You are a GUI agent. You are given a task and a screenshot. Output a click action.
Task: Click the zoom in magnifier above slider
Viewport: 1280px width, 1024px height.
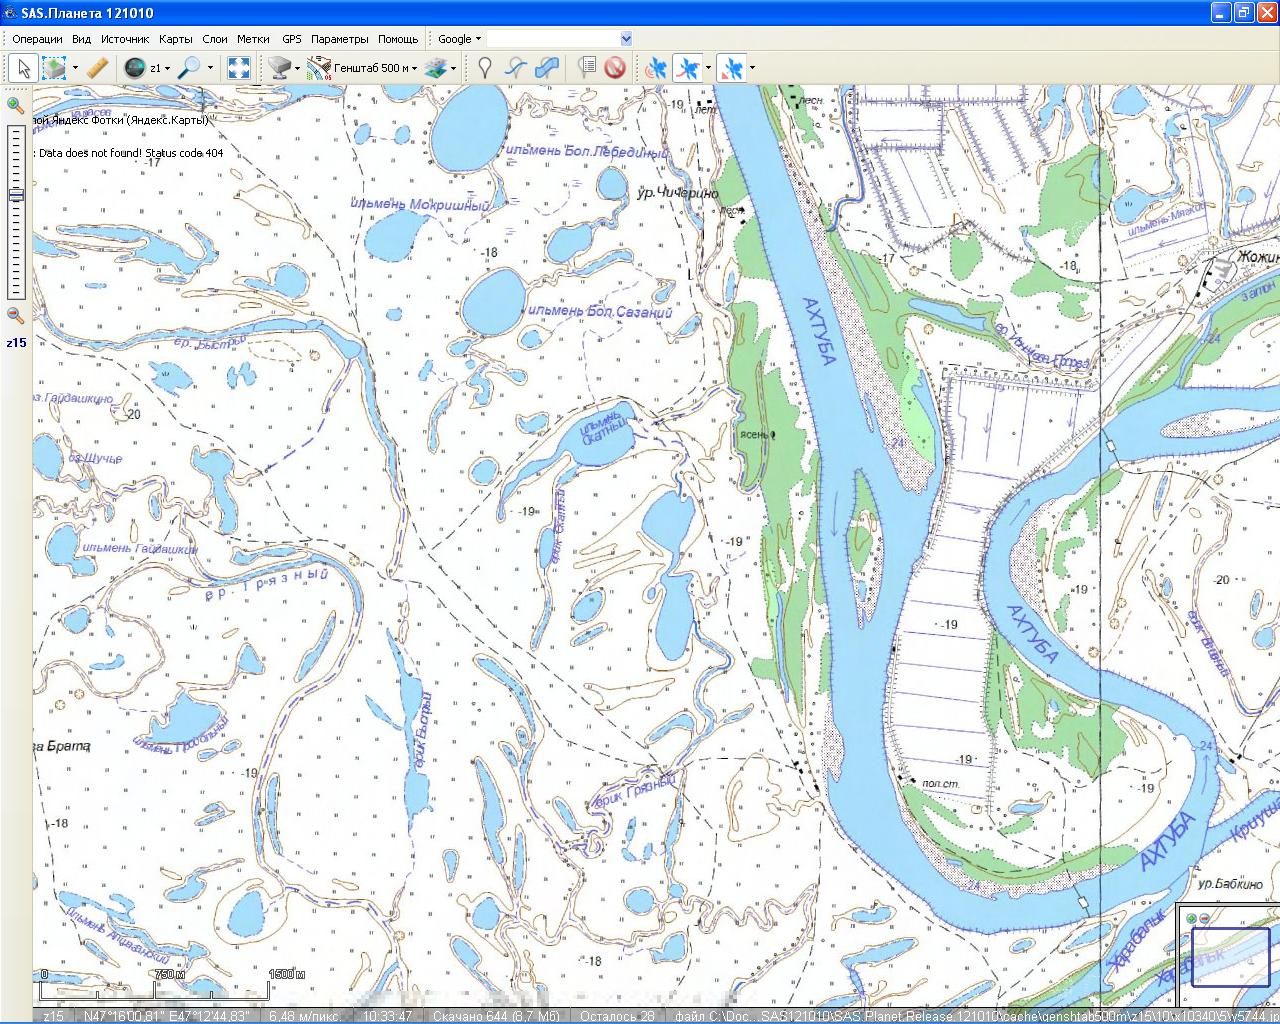point(15,105)
